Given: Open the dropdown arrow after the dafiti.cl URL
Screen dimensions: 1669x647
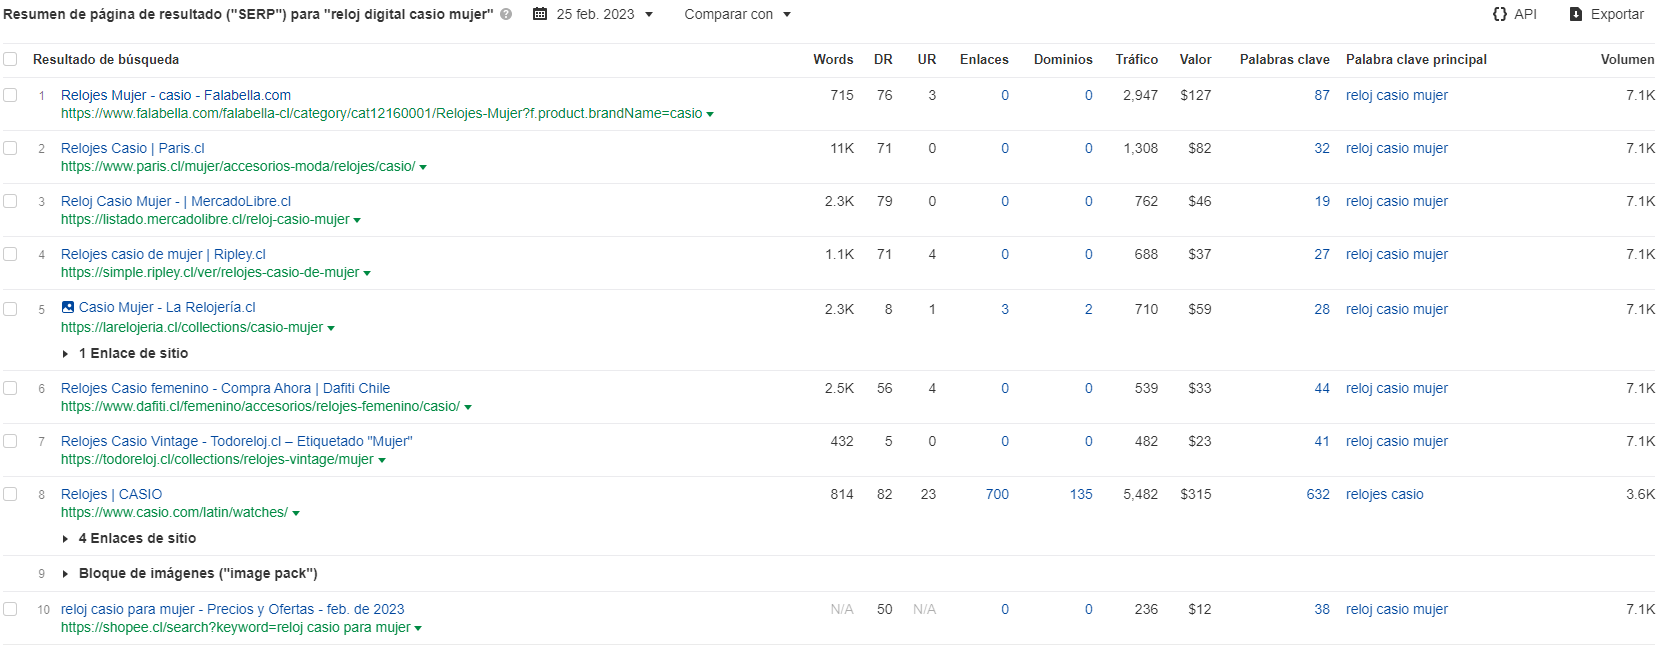Looking at the screenshot, I should (x=468, y=408).
